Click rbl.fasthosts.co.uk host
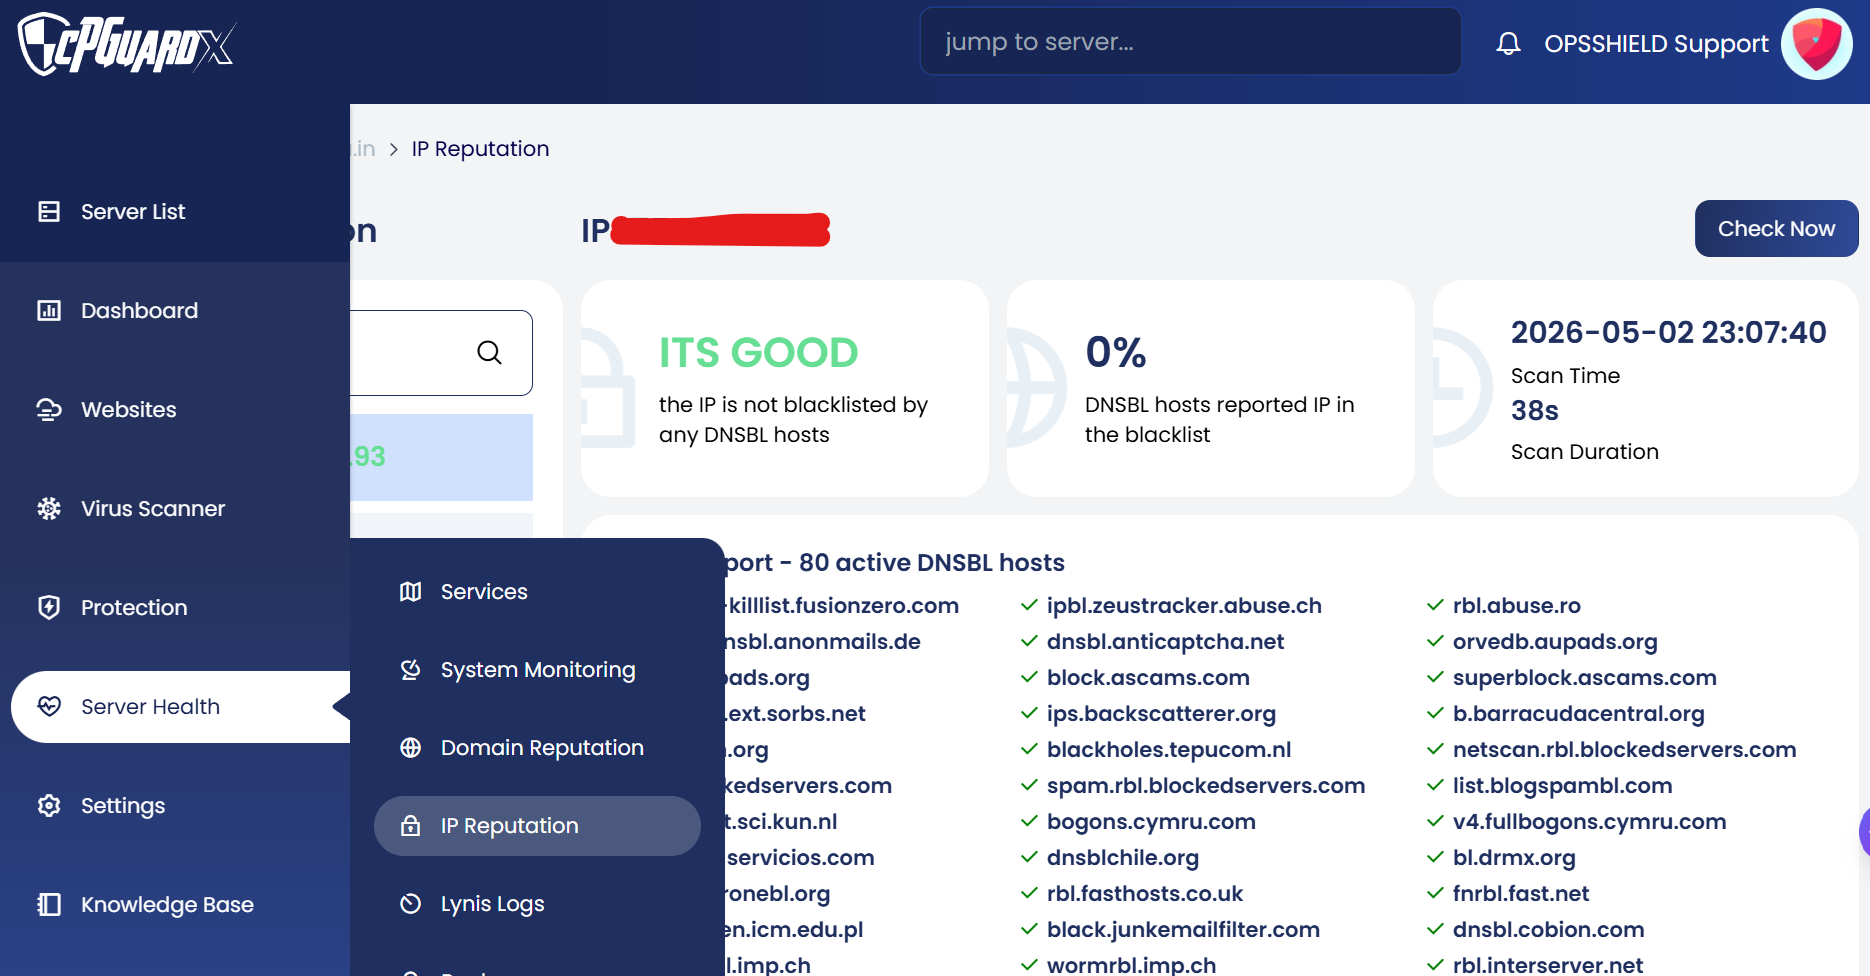Screen dimensions: 1870x976 click(x=1145, y=893)
